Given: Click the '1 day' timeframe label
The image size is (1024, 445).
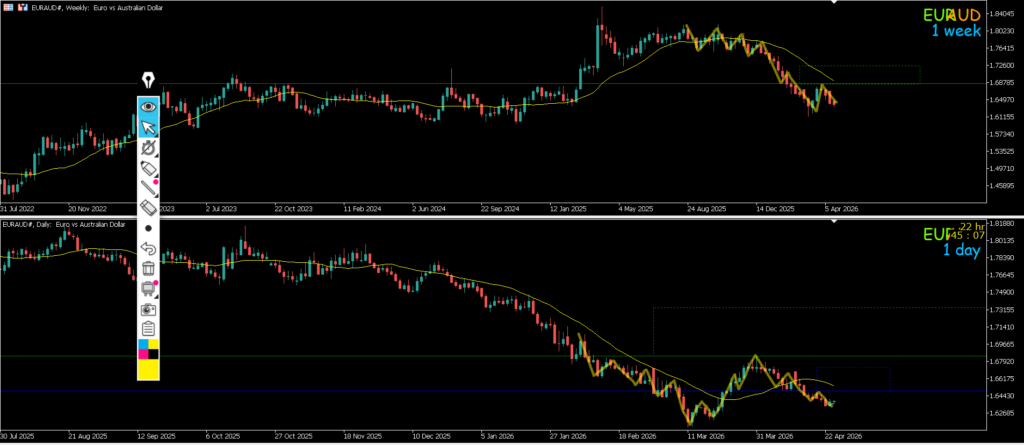Looking at the screenshot, I should coord(961,249).
